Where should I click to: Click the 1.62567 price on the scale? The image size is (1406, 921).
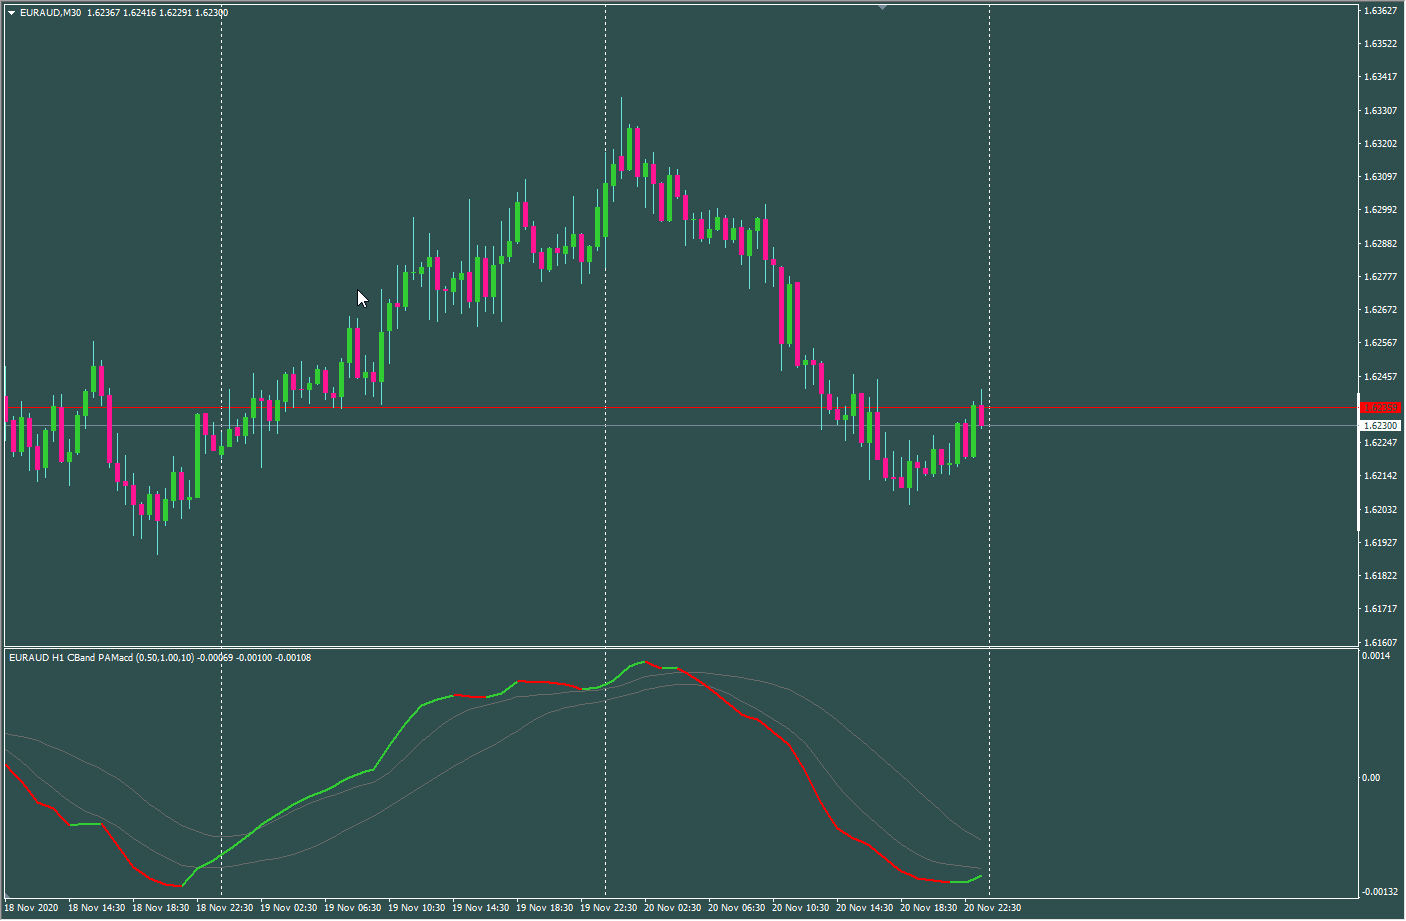pos(1381,343)
